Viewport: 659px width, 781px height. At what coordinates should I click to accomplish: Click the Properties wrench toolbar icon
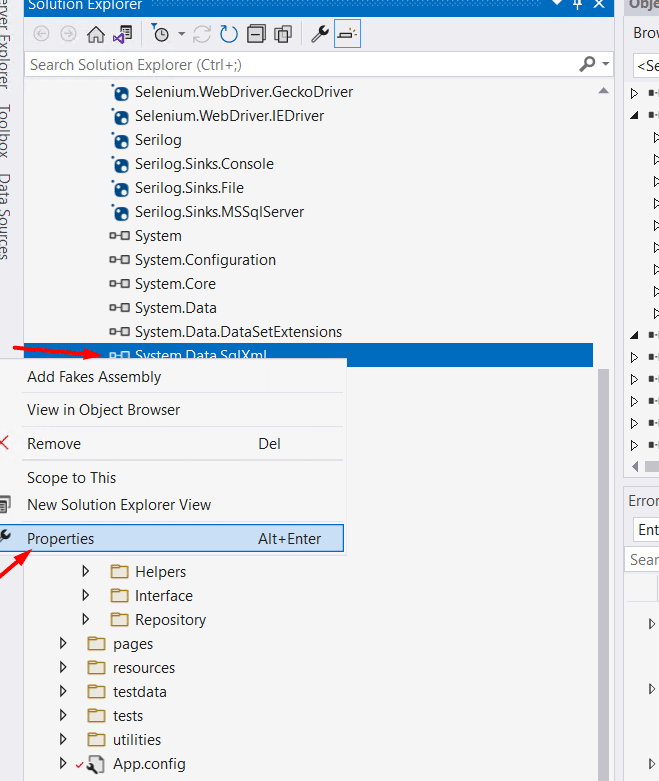point(320,34)
